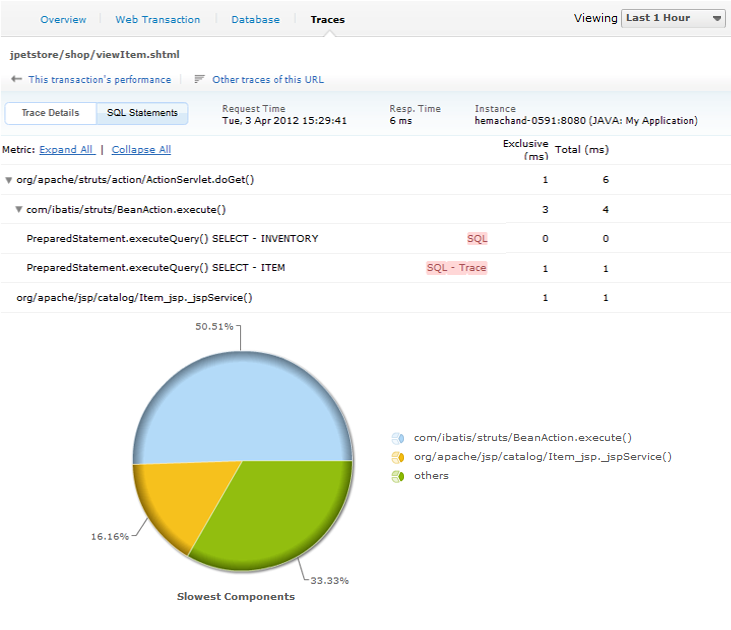
Task: Click Exclusive value 3 for BeanAction.execute()
Action: [x=545, y=209]
